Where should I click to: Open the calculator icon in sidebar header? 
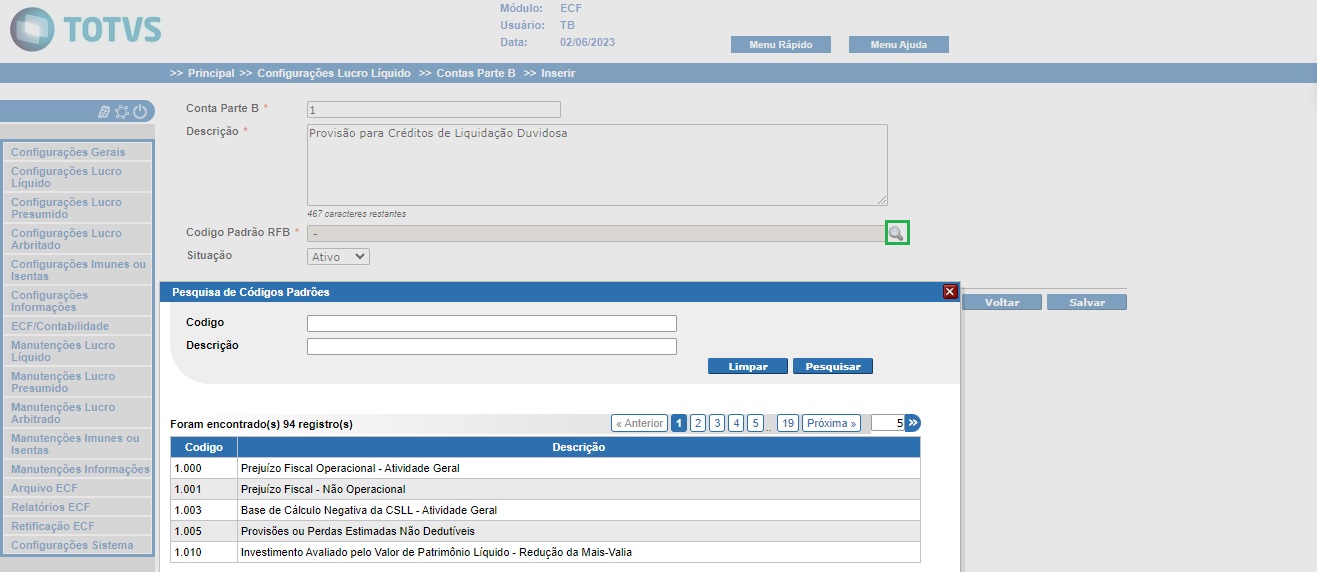tap(104, 112)
